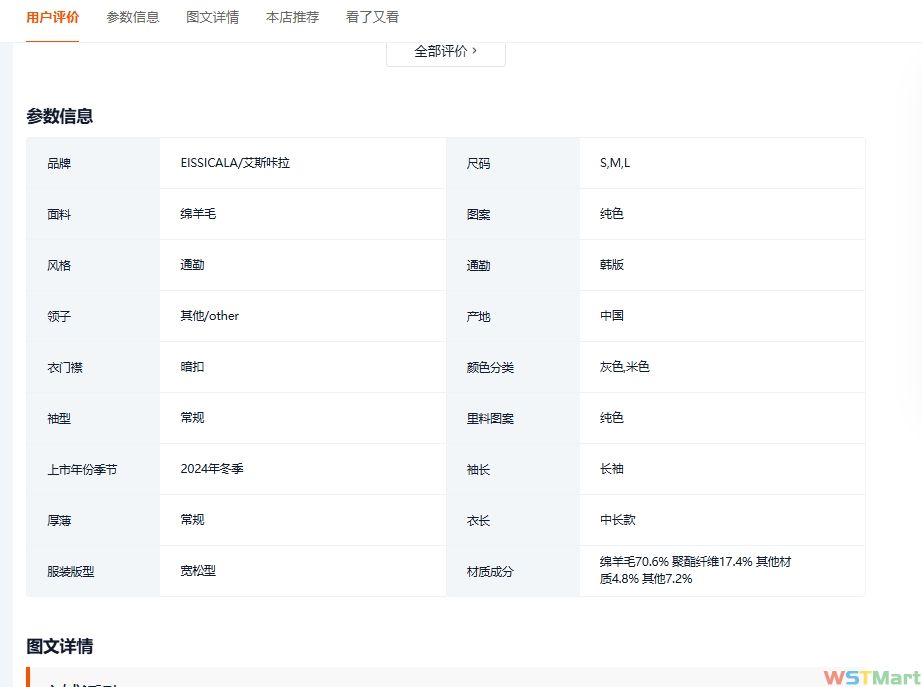Select the 2024年冬季 season value

point(212,469)
